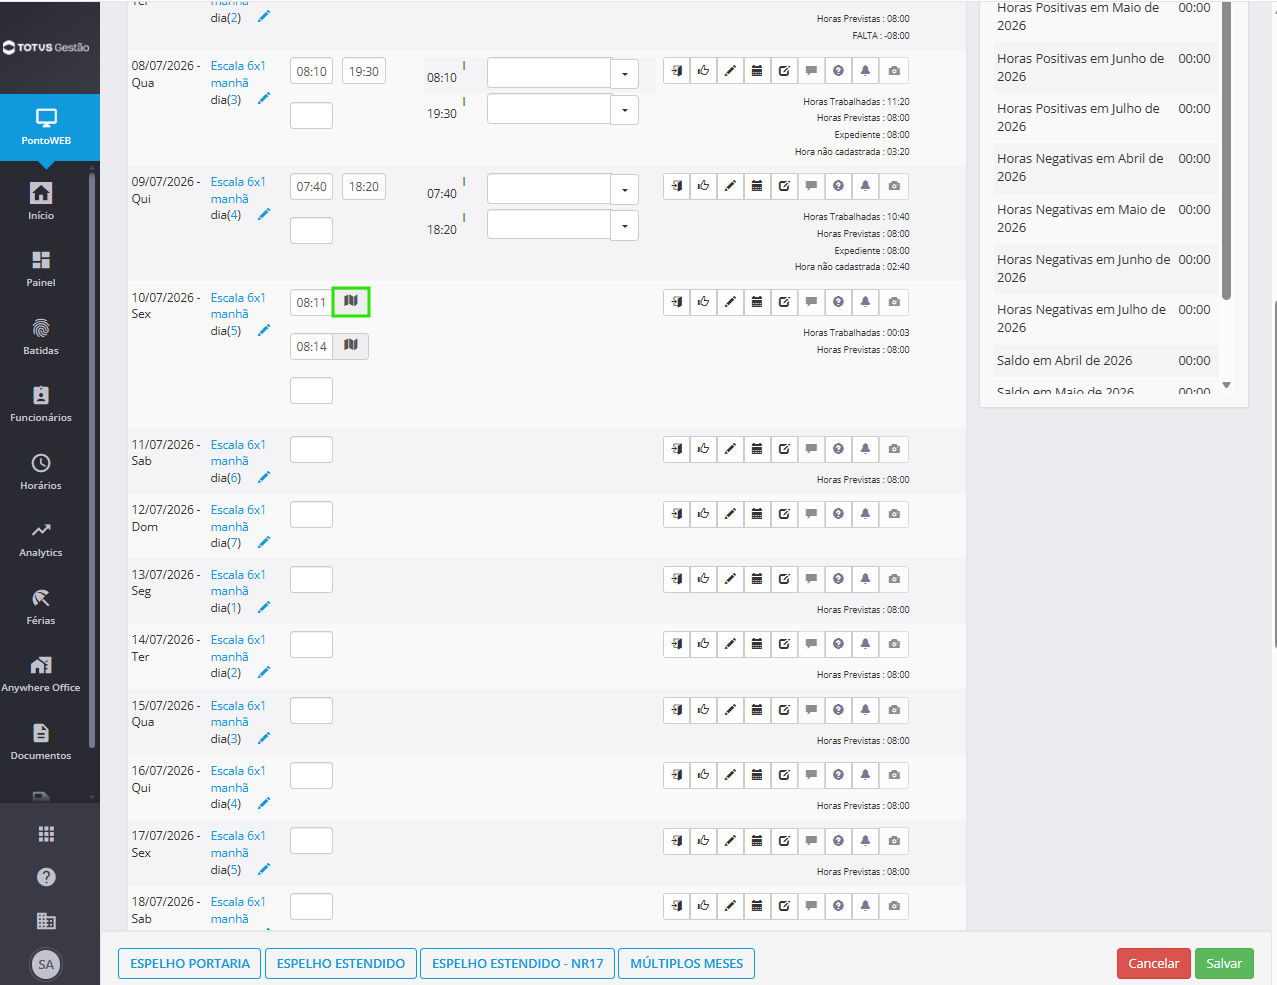Click the 18:20 punch time field on 09/07/2026
This screenshot has height=985, width=1277.
[x=364, y=187]
